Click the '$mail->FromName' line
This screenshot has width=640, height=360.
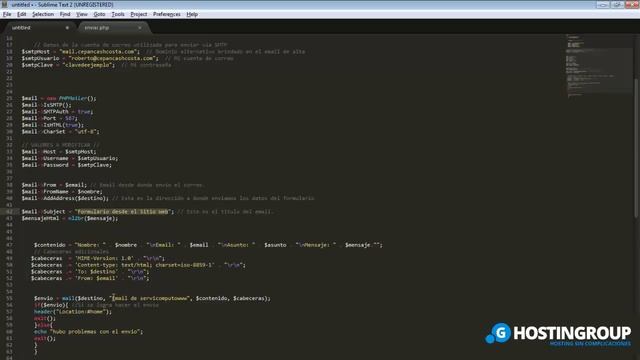click(62, 191)
